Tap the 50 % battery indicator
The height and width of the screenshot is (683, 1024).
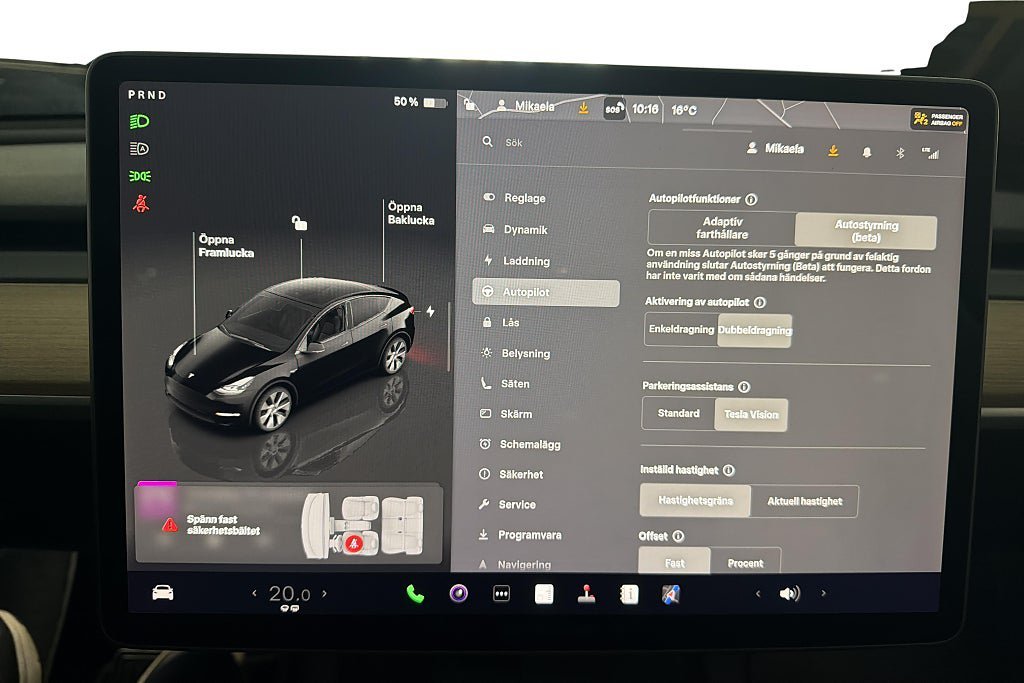420,102
